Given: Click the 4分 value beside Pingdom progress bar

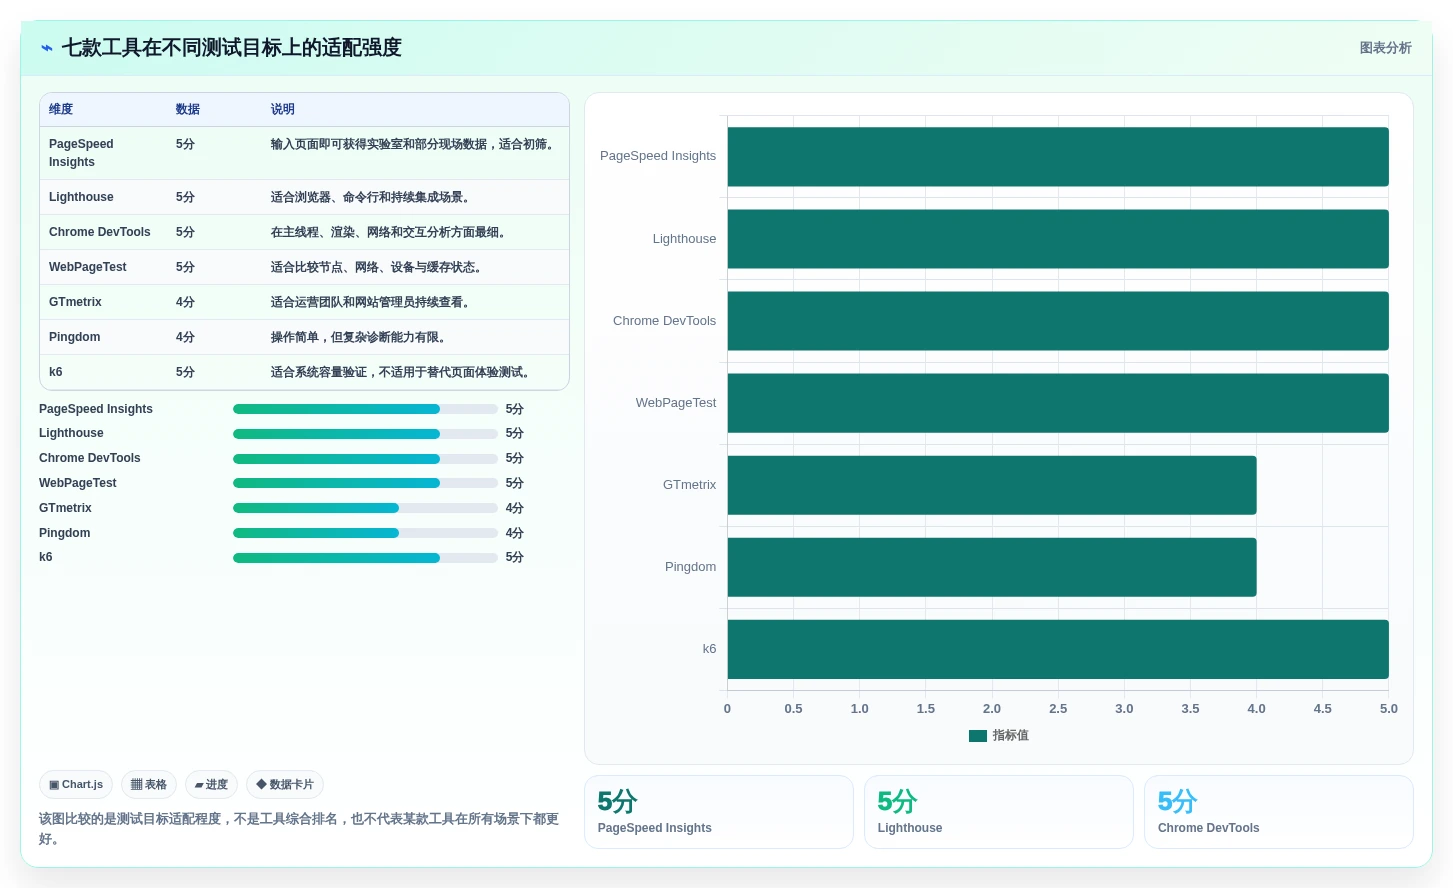Looking at the screenshot, I should coord(515,533).
